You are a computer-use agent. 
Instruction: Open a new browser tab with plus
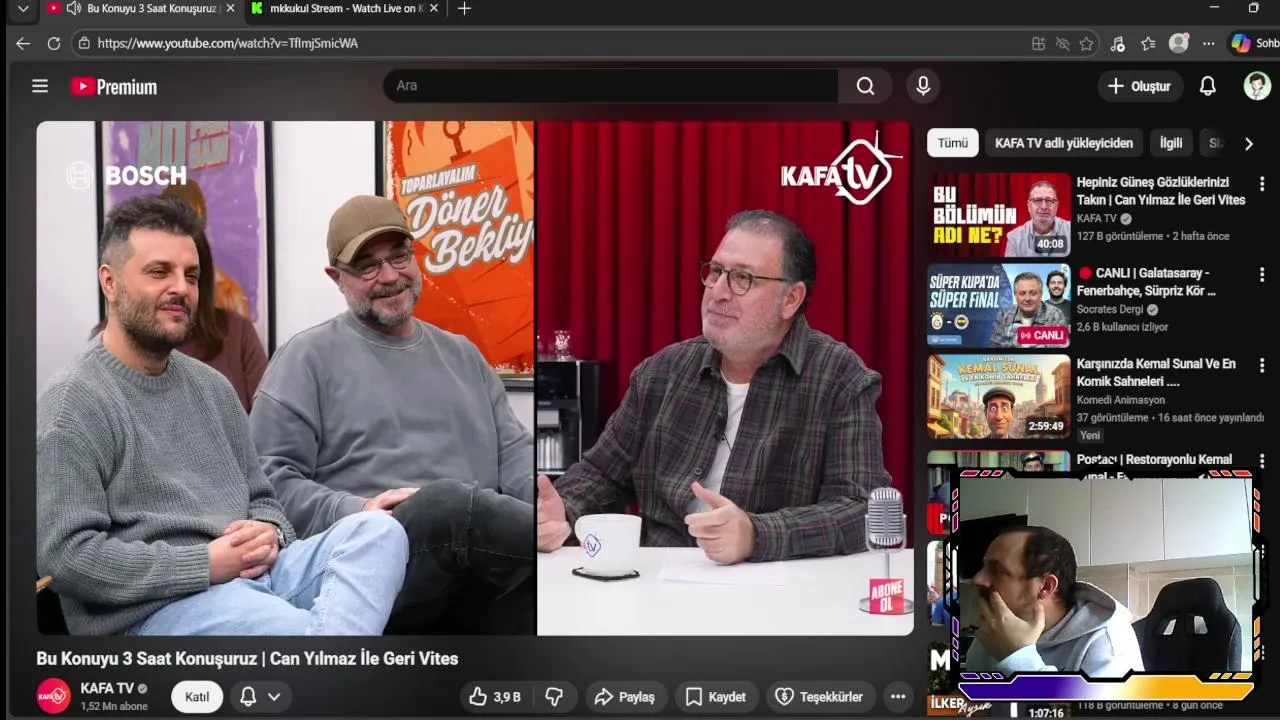pyautogui.click(x=464, y=8)
